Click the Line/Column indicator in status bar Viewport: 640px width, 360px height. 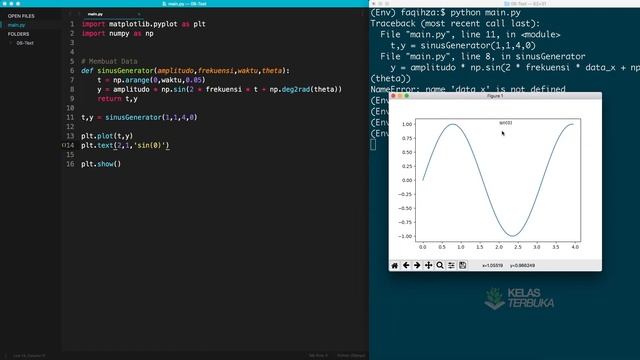pyautogui.click(x=29, y=356)
